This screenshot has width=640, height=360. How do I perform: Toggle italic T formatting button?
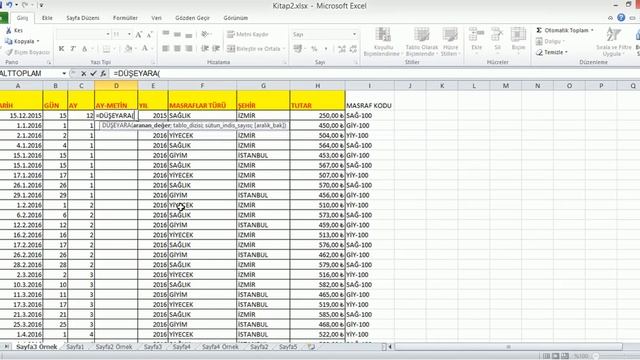pos(73,49)
